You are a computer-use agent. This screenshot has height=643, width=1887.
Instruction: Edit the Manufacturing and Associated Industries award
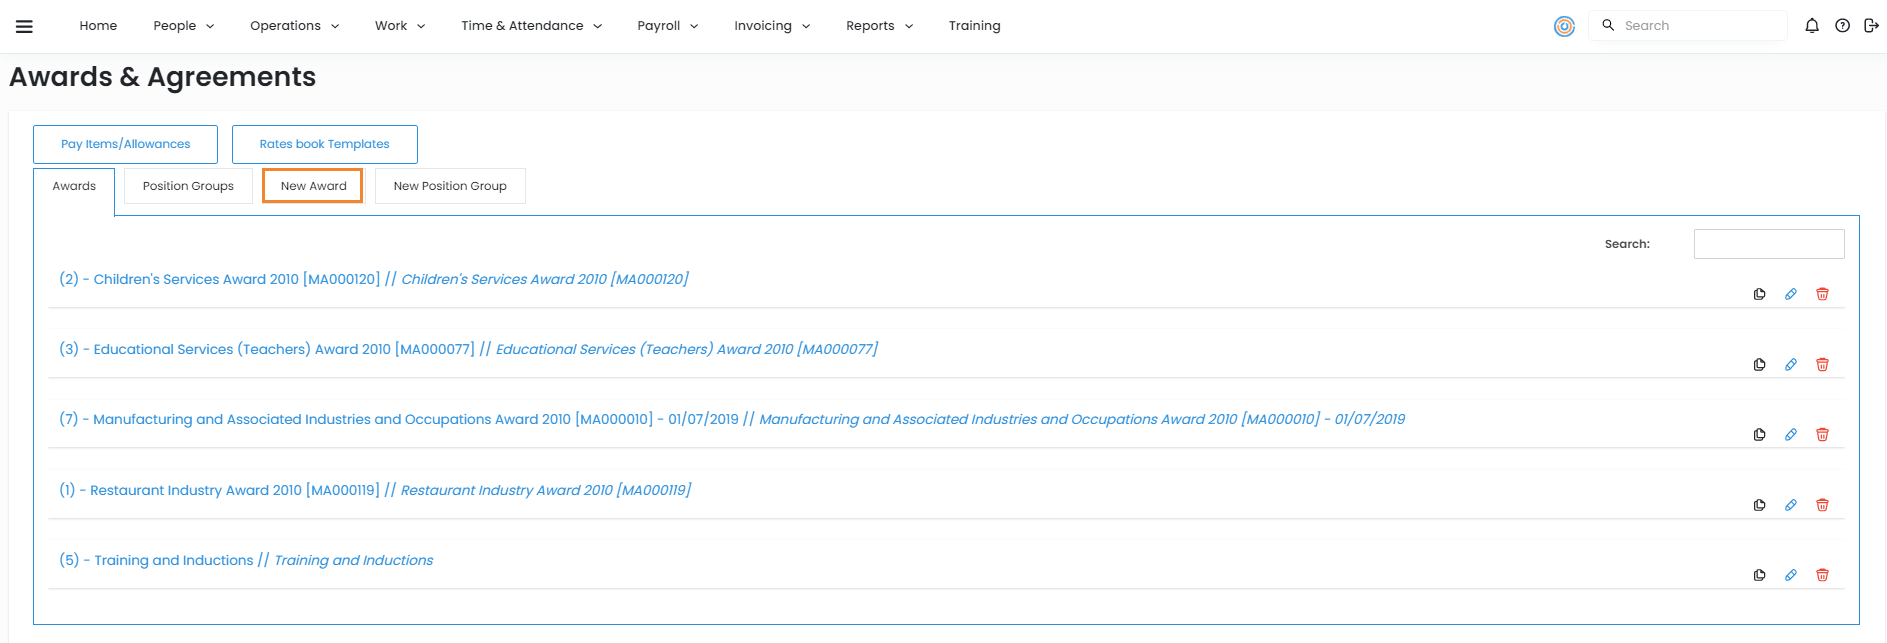1790,435
